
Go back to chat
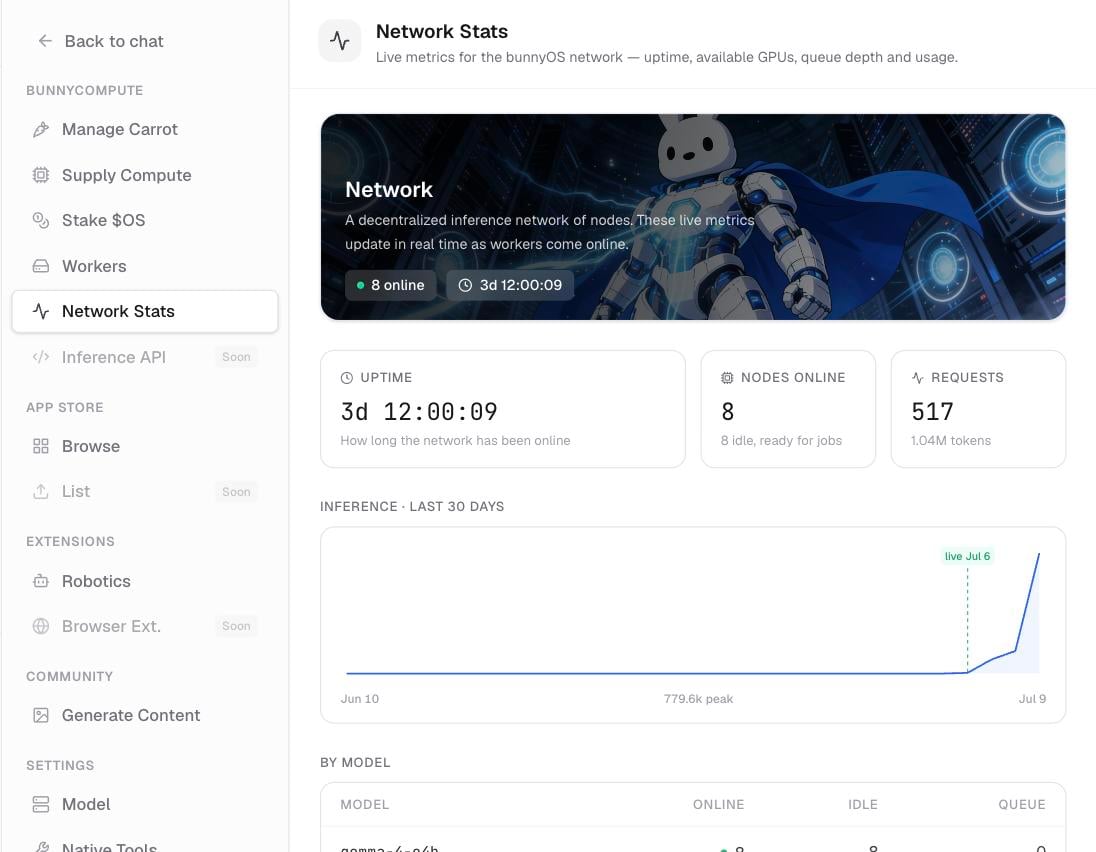(x=101, y=41)
